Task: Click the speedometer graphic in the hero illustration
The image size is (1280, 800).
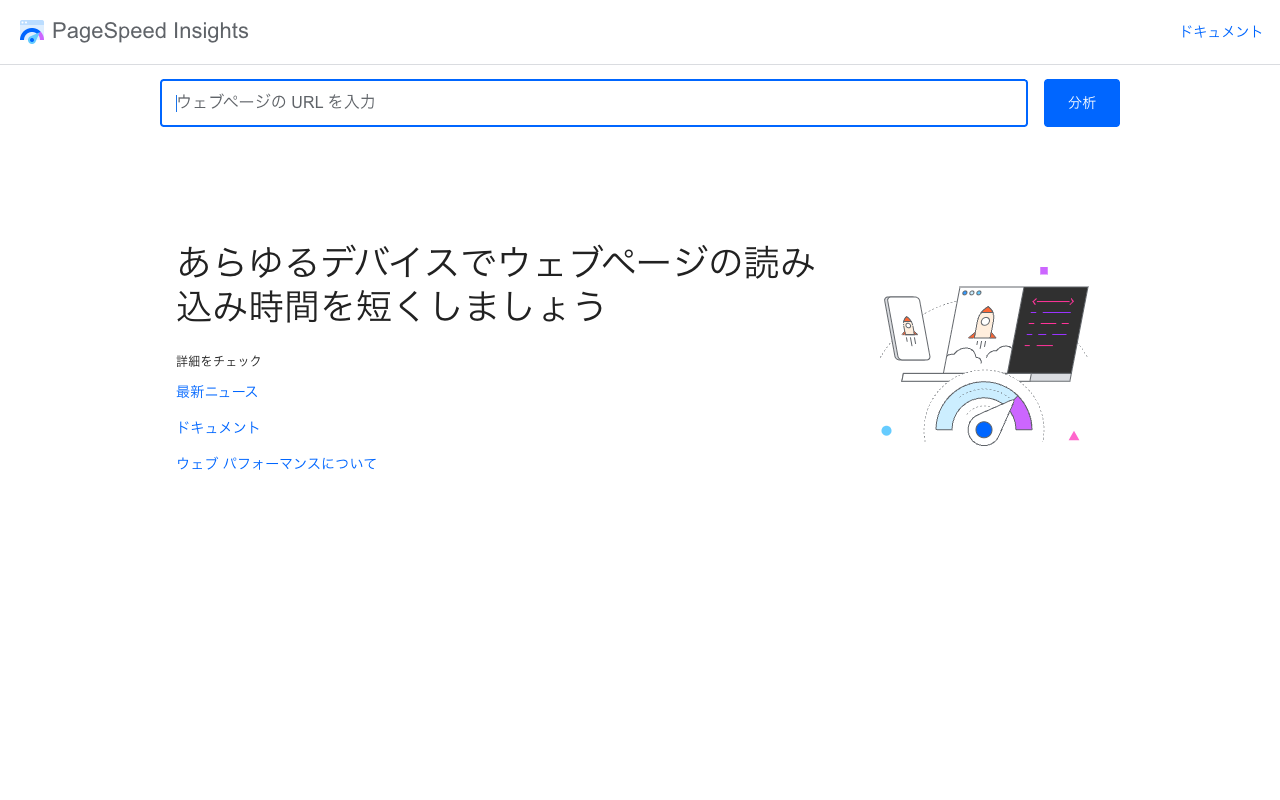Action: pyautogui.click(x=984, y=415)
